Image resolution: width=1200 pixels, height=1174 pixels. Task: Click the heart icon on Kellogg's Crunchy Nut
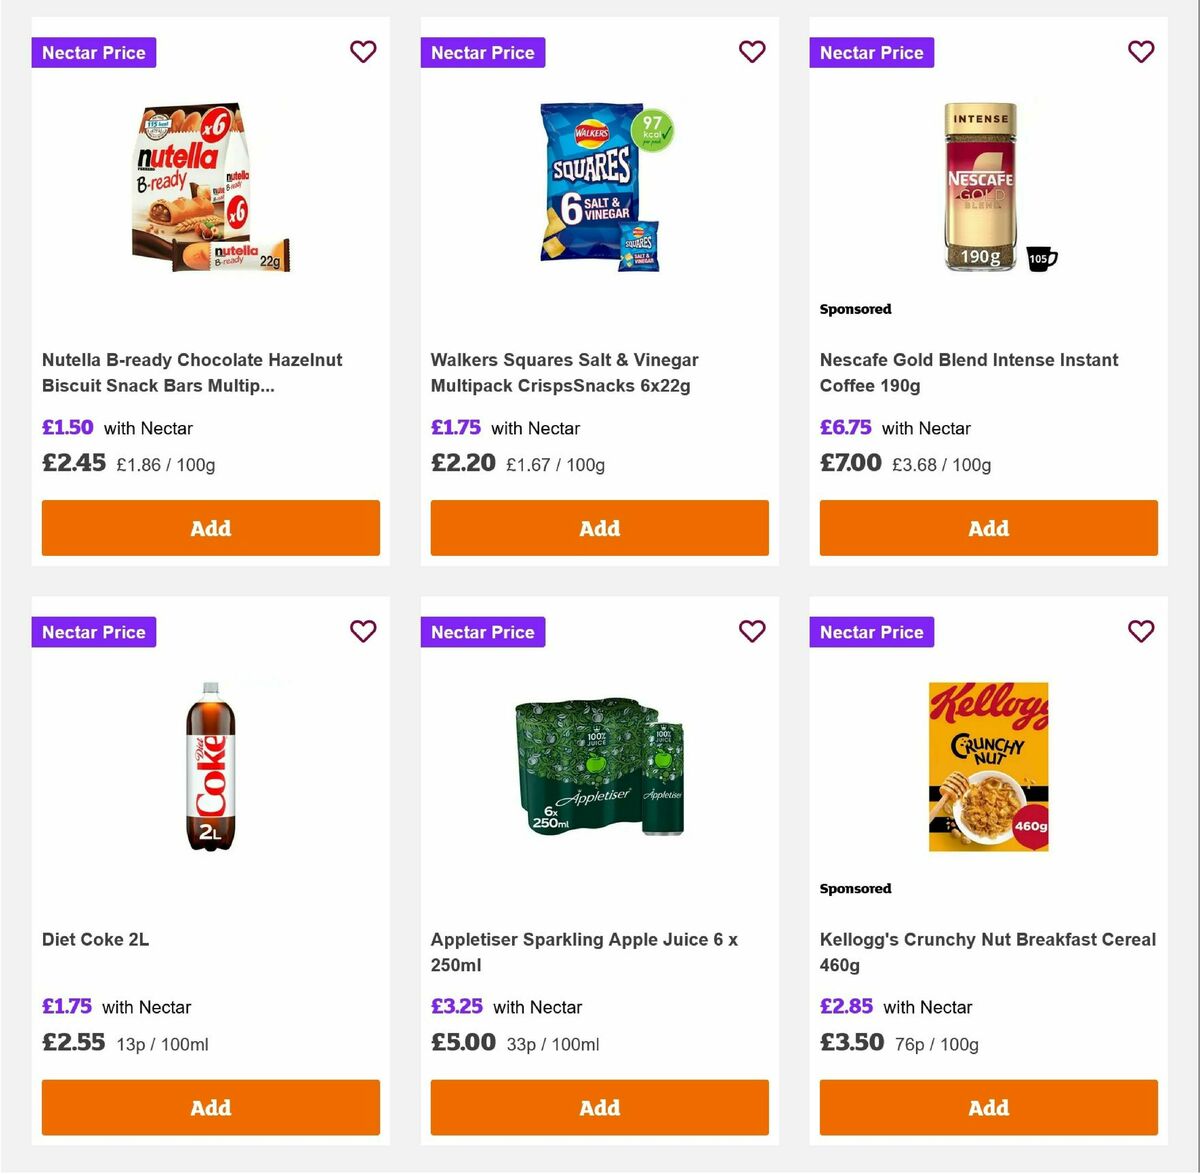[1141, 631]
